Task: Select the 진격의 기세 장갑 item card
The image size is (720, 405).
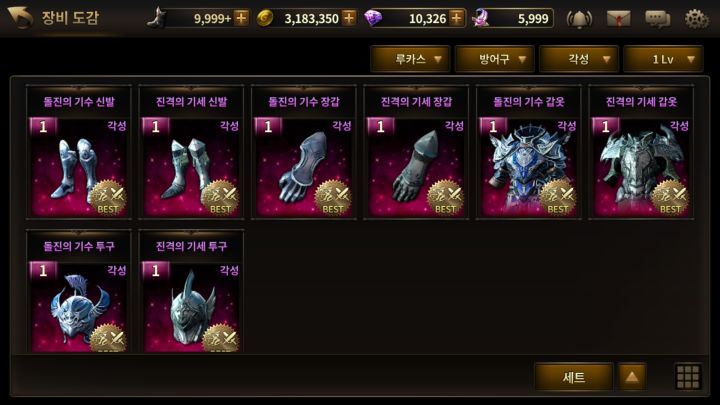Action: click(x=416, y=152)
